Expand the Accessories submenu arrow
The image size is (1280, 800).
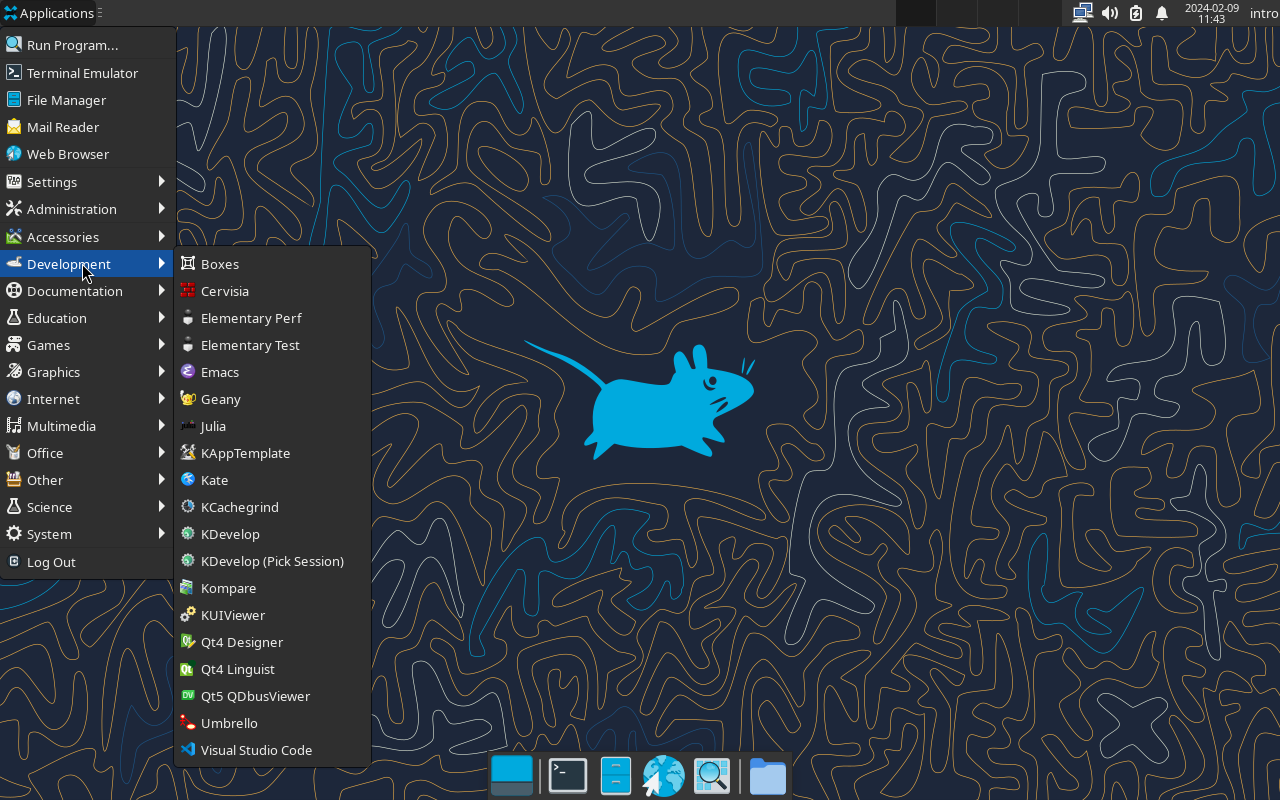[x=161, y=236]
